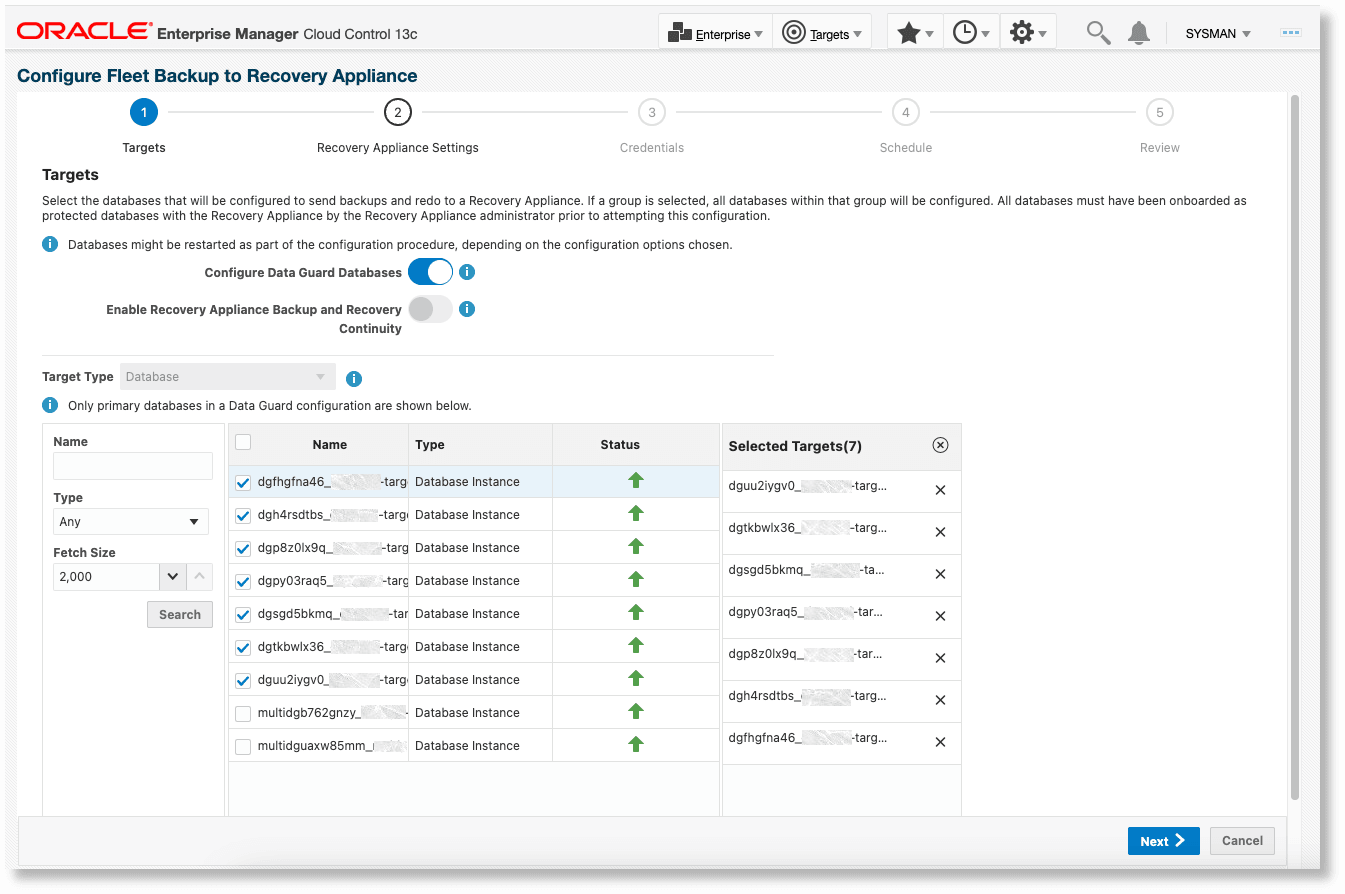
Task: Click the global search magnifier icon
Action: [1097, 33]
